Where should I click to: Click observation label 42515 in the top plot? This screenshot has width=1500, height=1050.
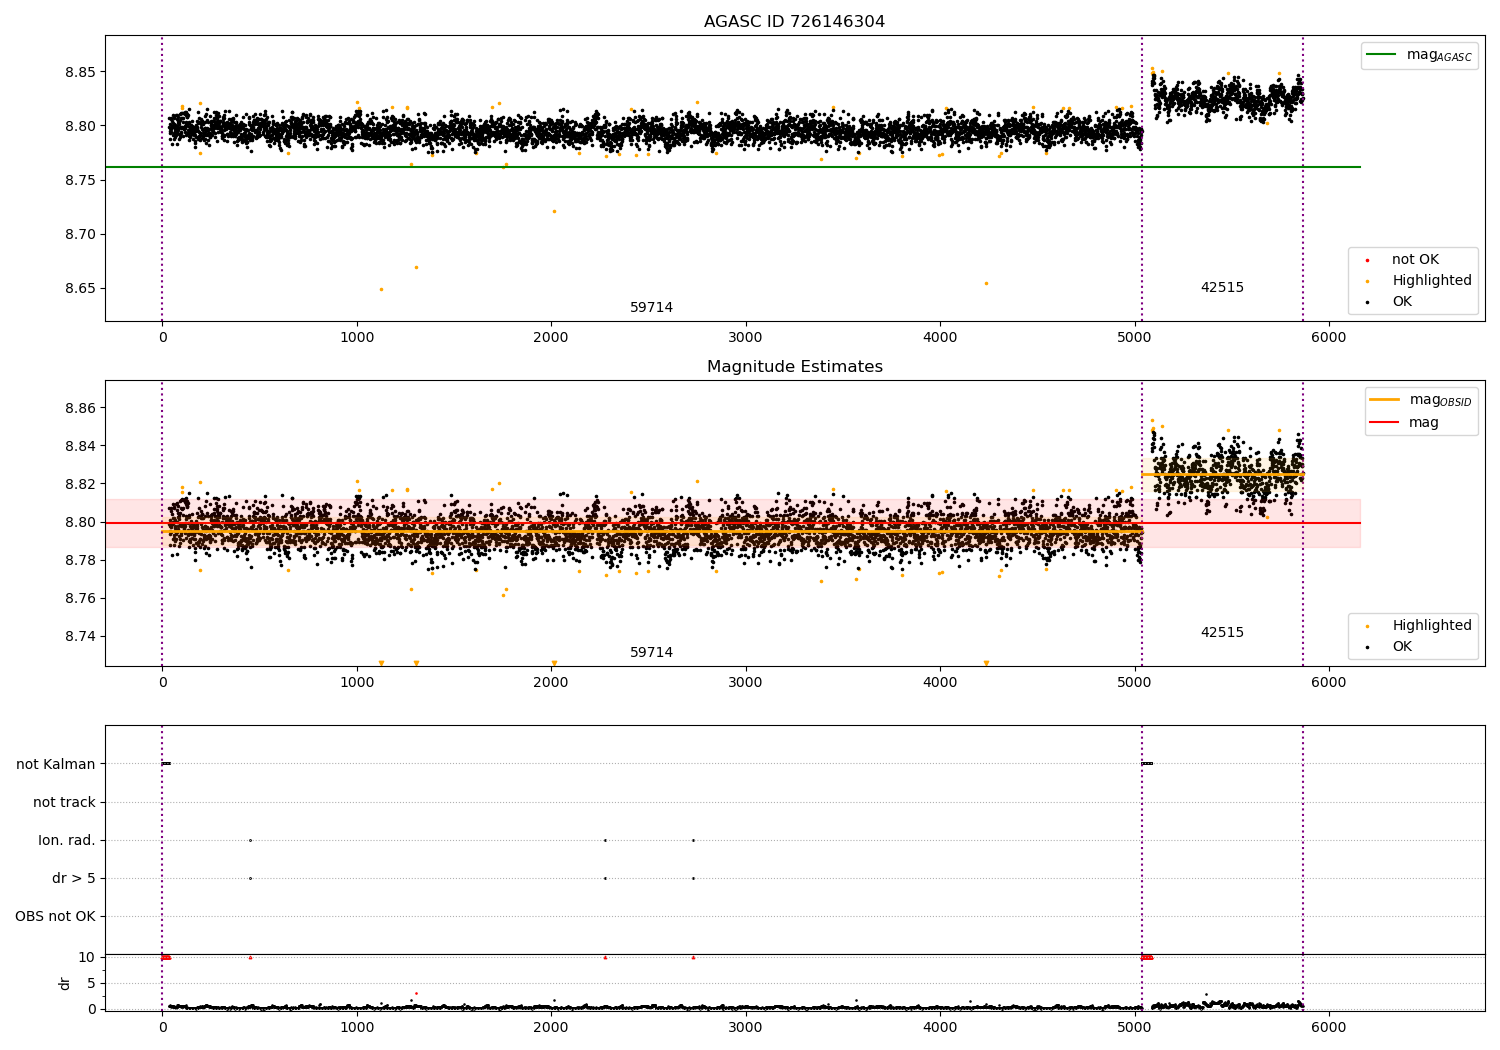pos(1222,288)
